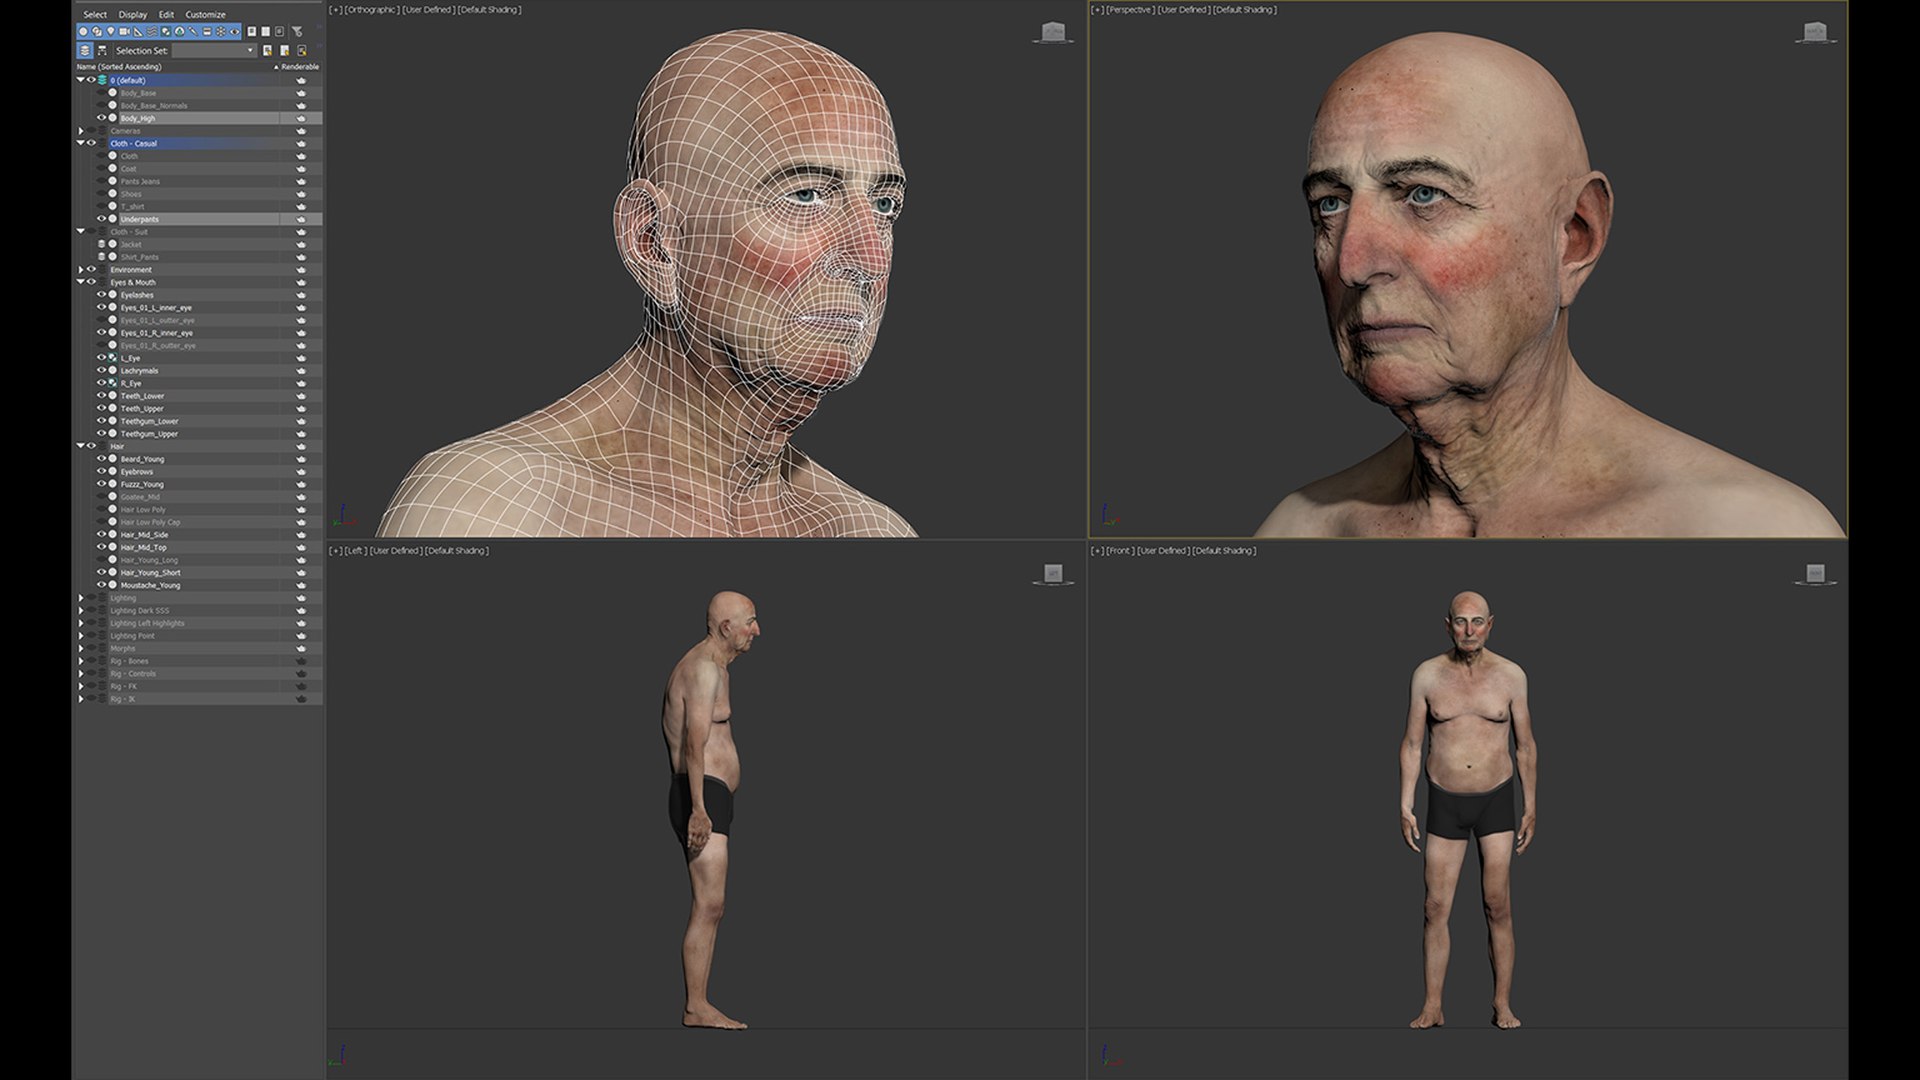Collapse the Cloth - Casual layer
The image size is (1920, 1080).
click(81, 143)
